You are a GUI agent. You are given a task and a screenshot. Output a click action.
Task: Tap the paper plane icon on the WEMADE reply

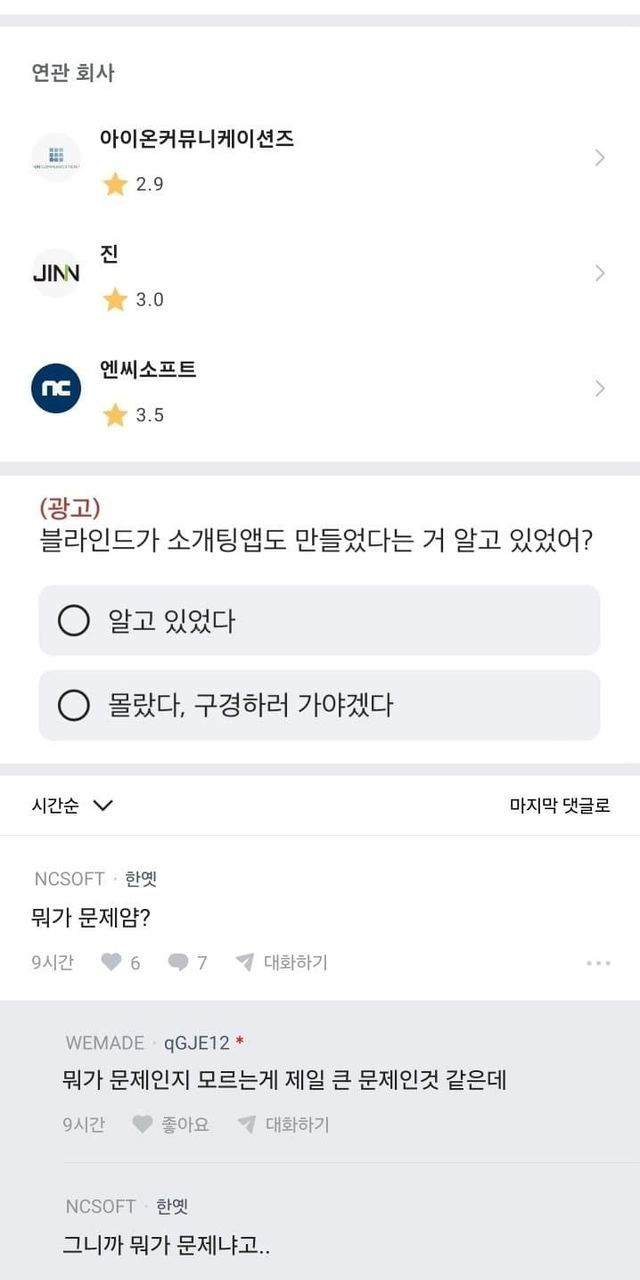(247, 1124)
